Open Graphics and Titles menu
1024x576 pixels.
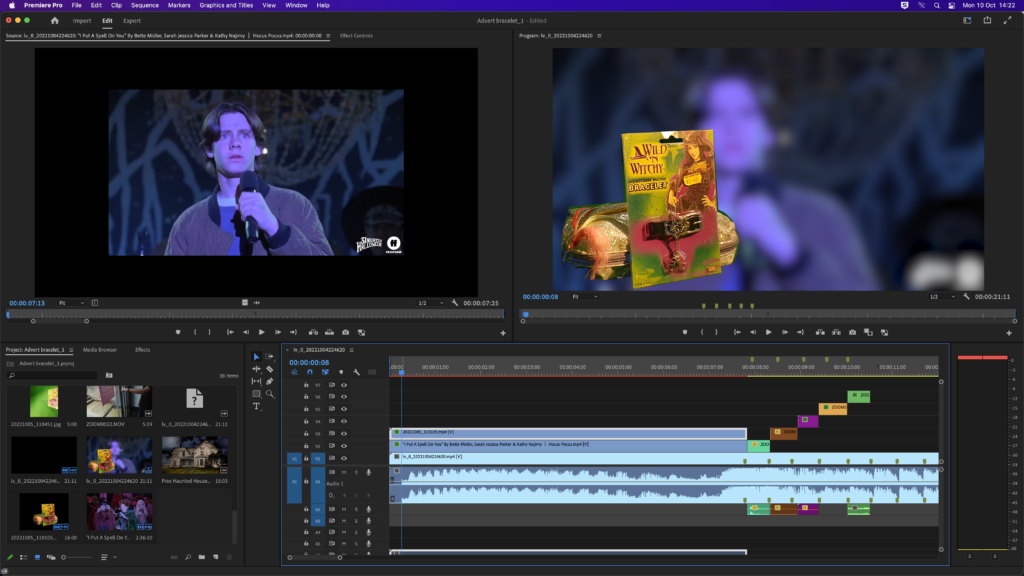(x=226, y=5)
